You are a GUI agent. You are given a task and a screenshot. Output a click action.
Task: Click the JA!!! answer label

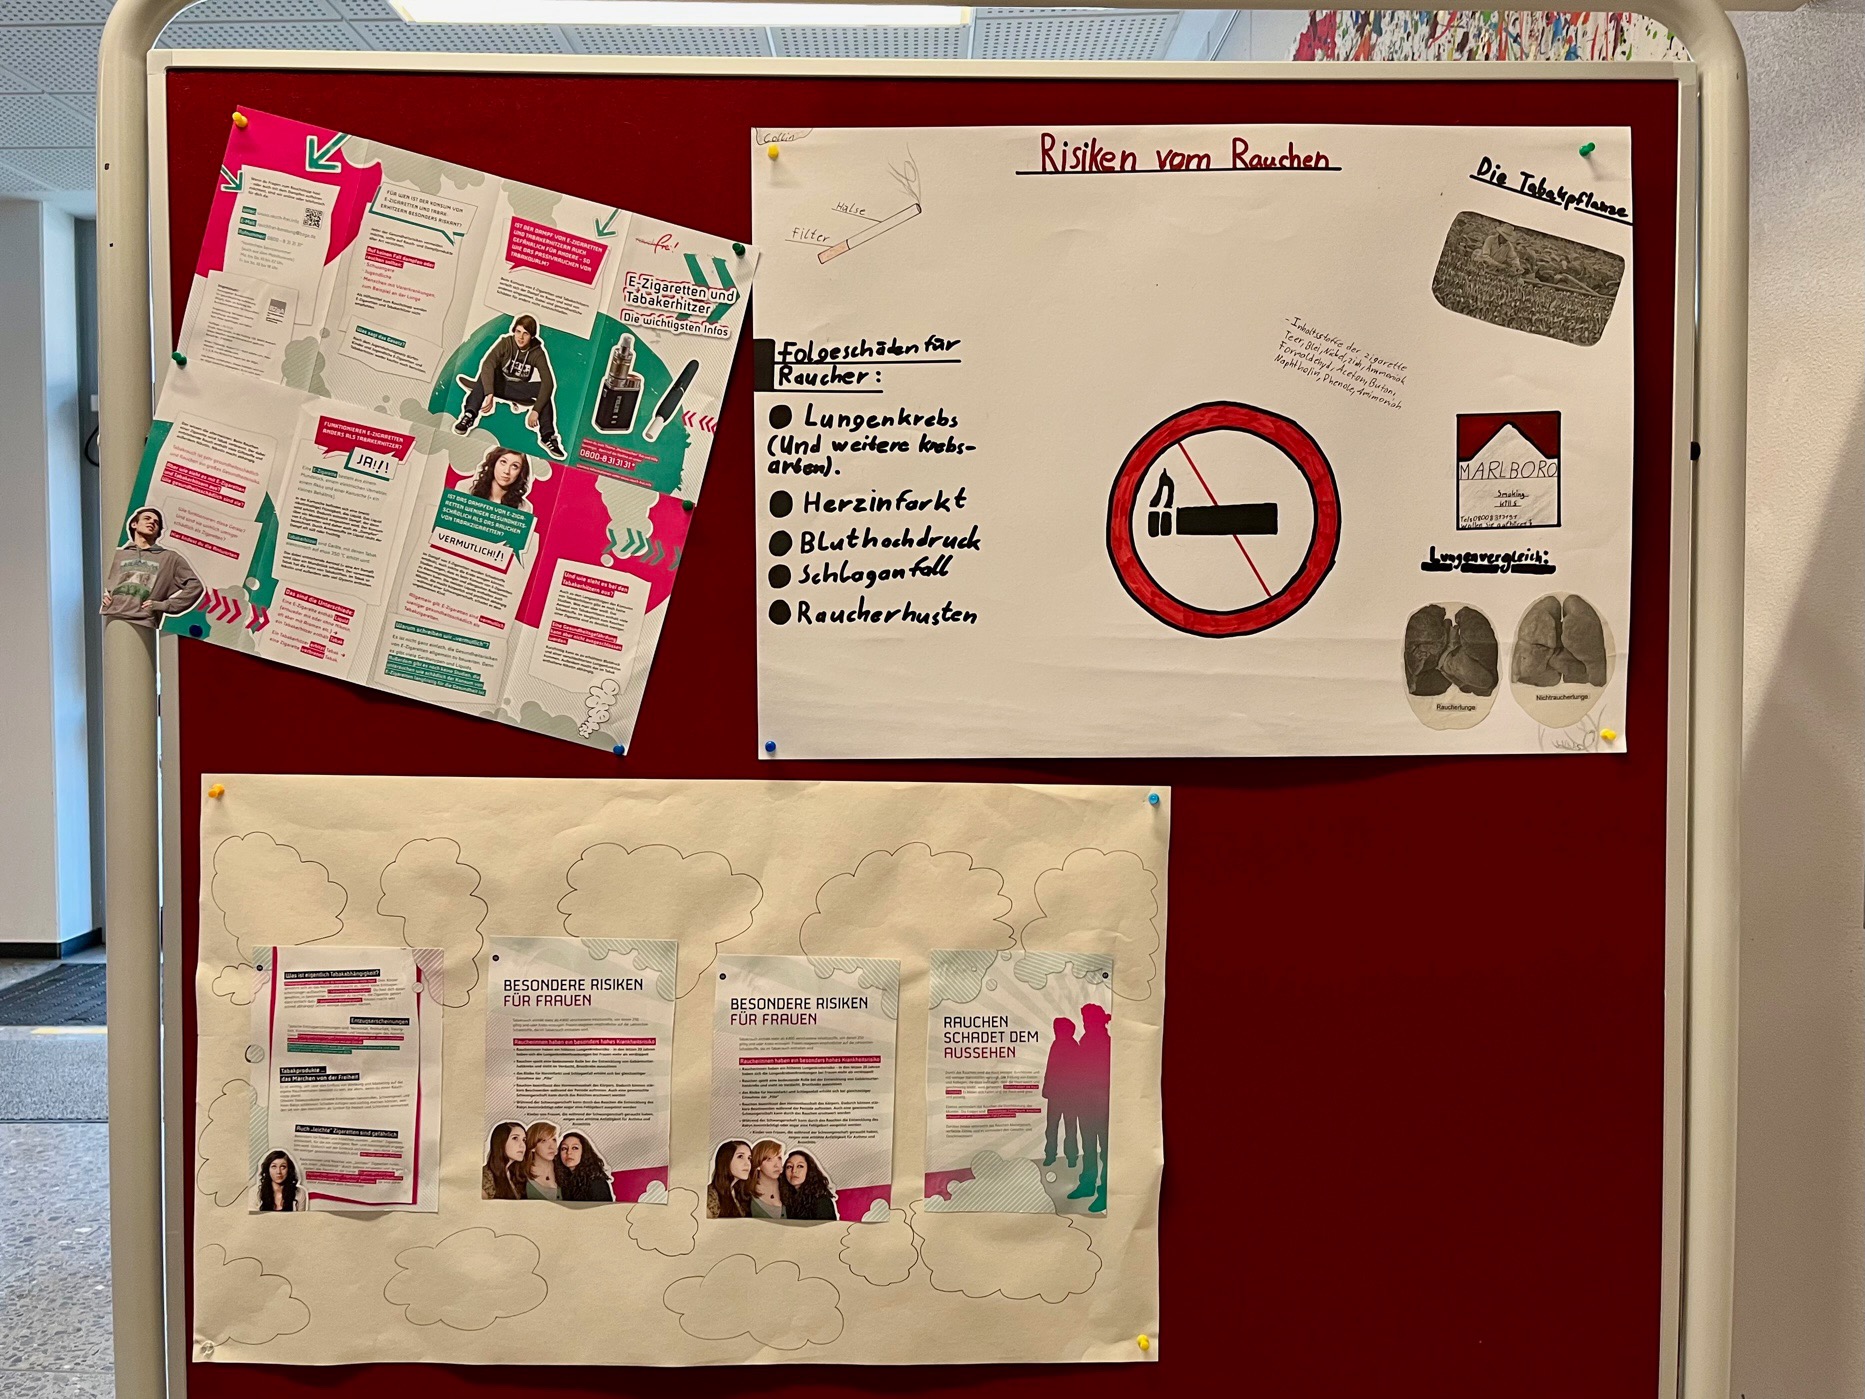click(369, 459)
